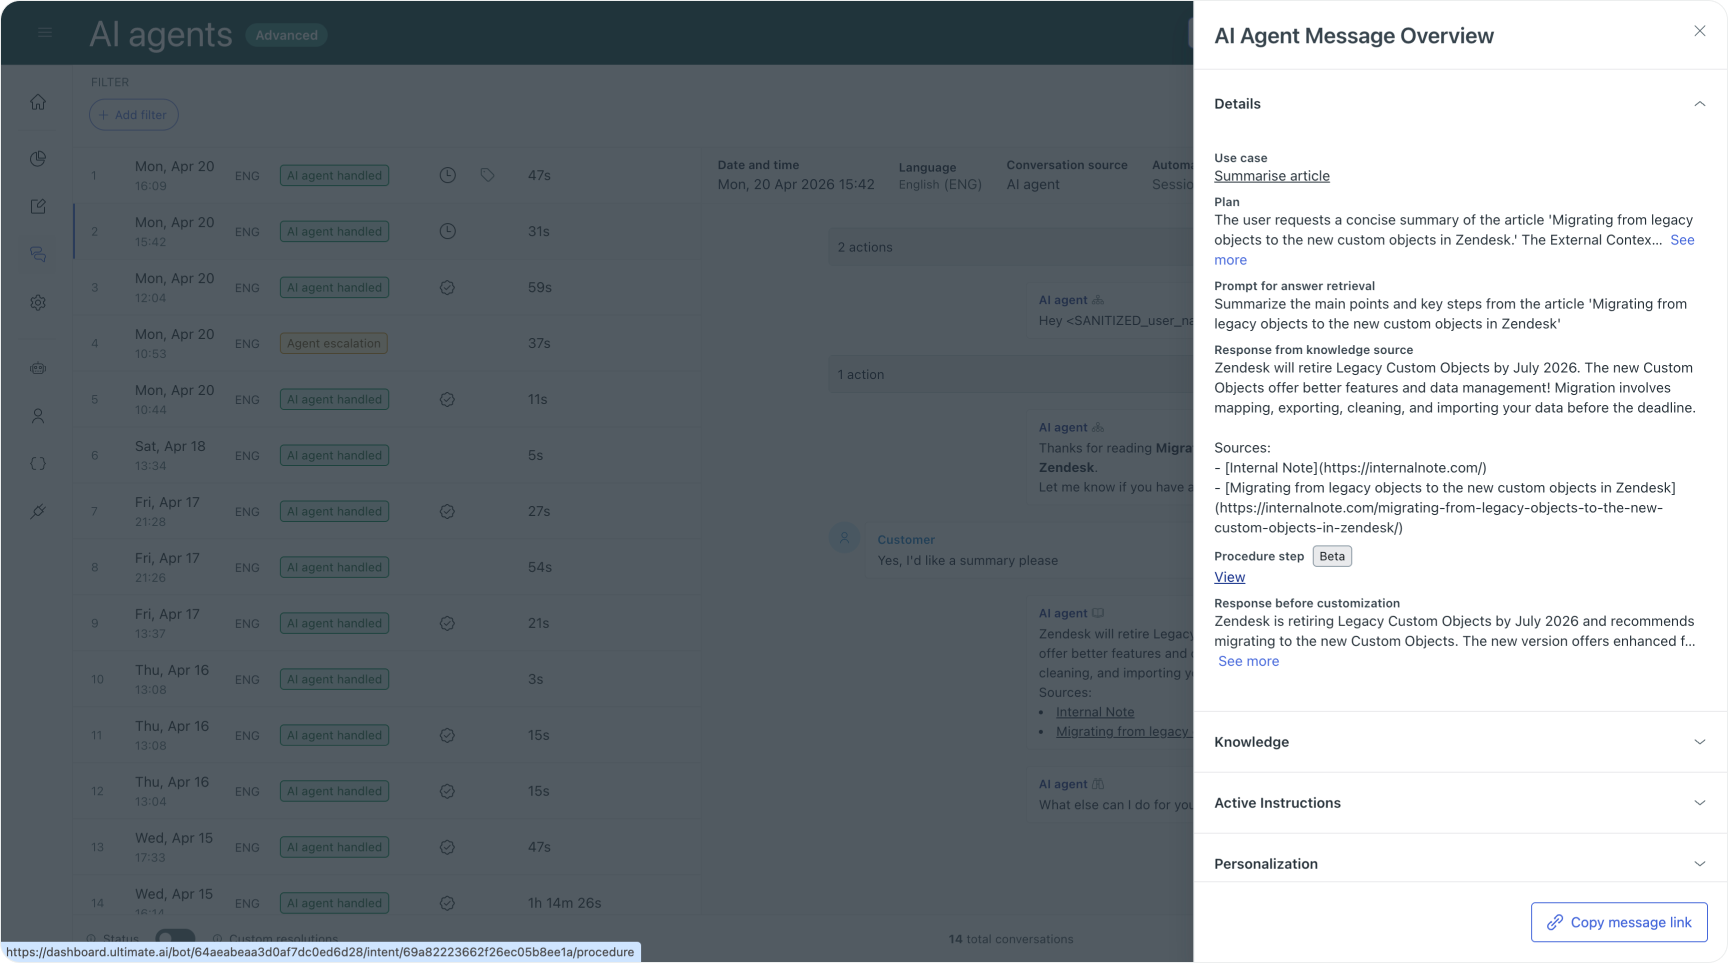Click the 'Advanced' badge next to AI agents

click(286, 35)
